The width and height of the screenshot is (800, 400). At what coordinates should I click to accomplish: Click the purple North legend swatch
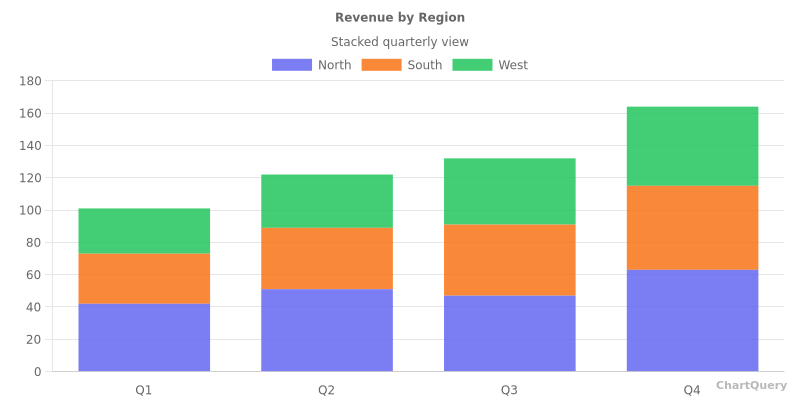(291, 65)
